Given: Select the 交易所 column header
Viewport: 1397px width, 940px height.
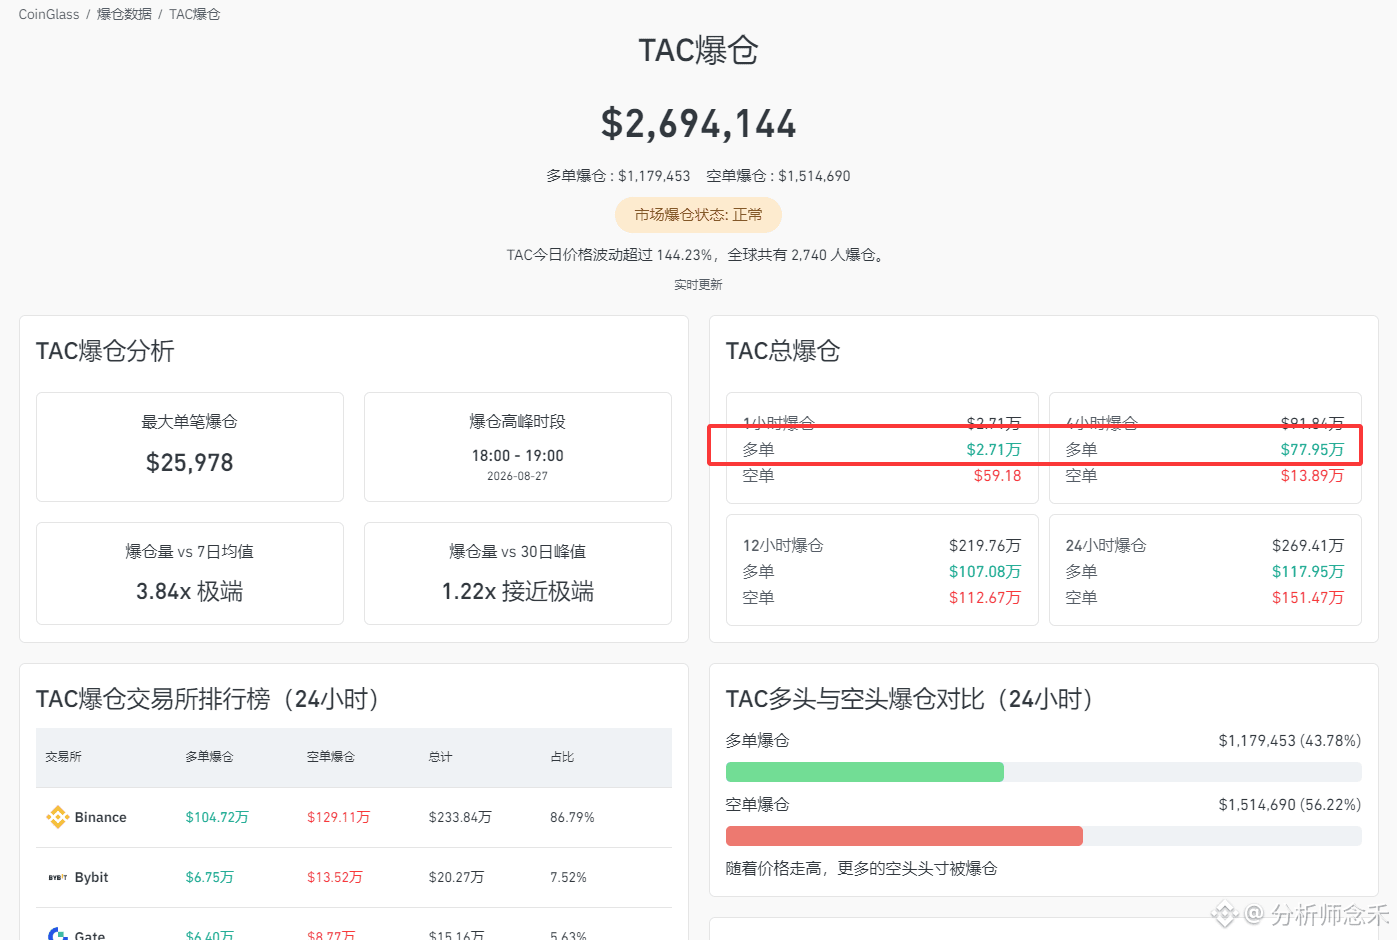Looking at the screenshot, I should 63,757.
